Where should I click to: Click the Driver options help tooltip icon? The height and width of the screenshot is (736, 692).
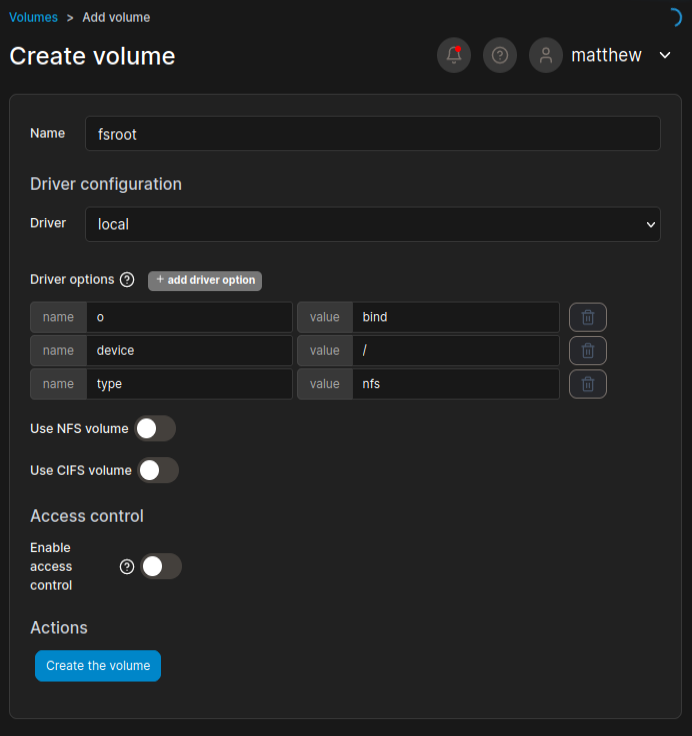point(127,280)
